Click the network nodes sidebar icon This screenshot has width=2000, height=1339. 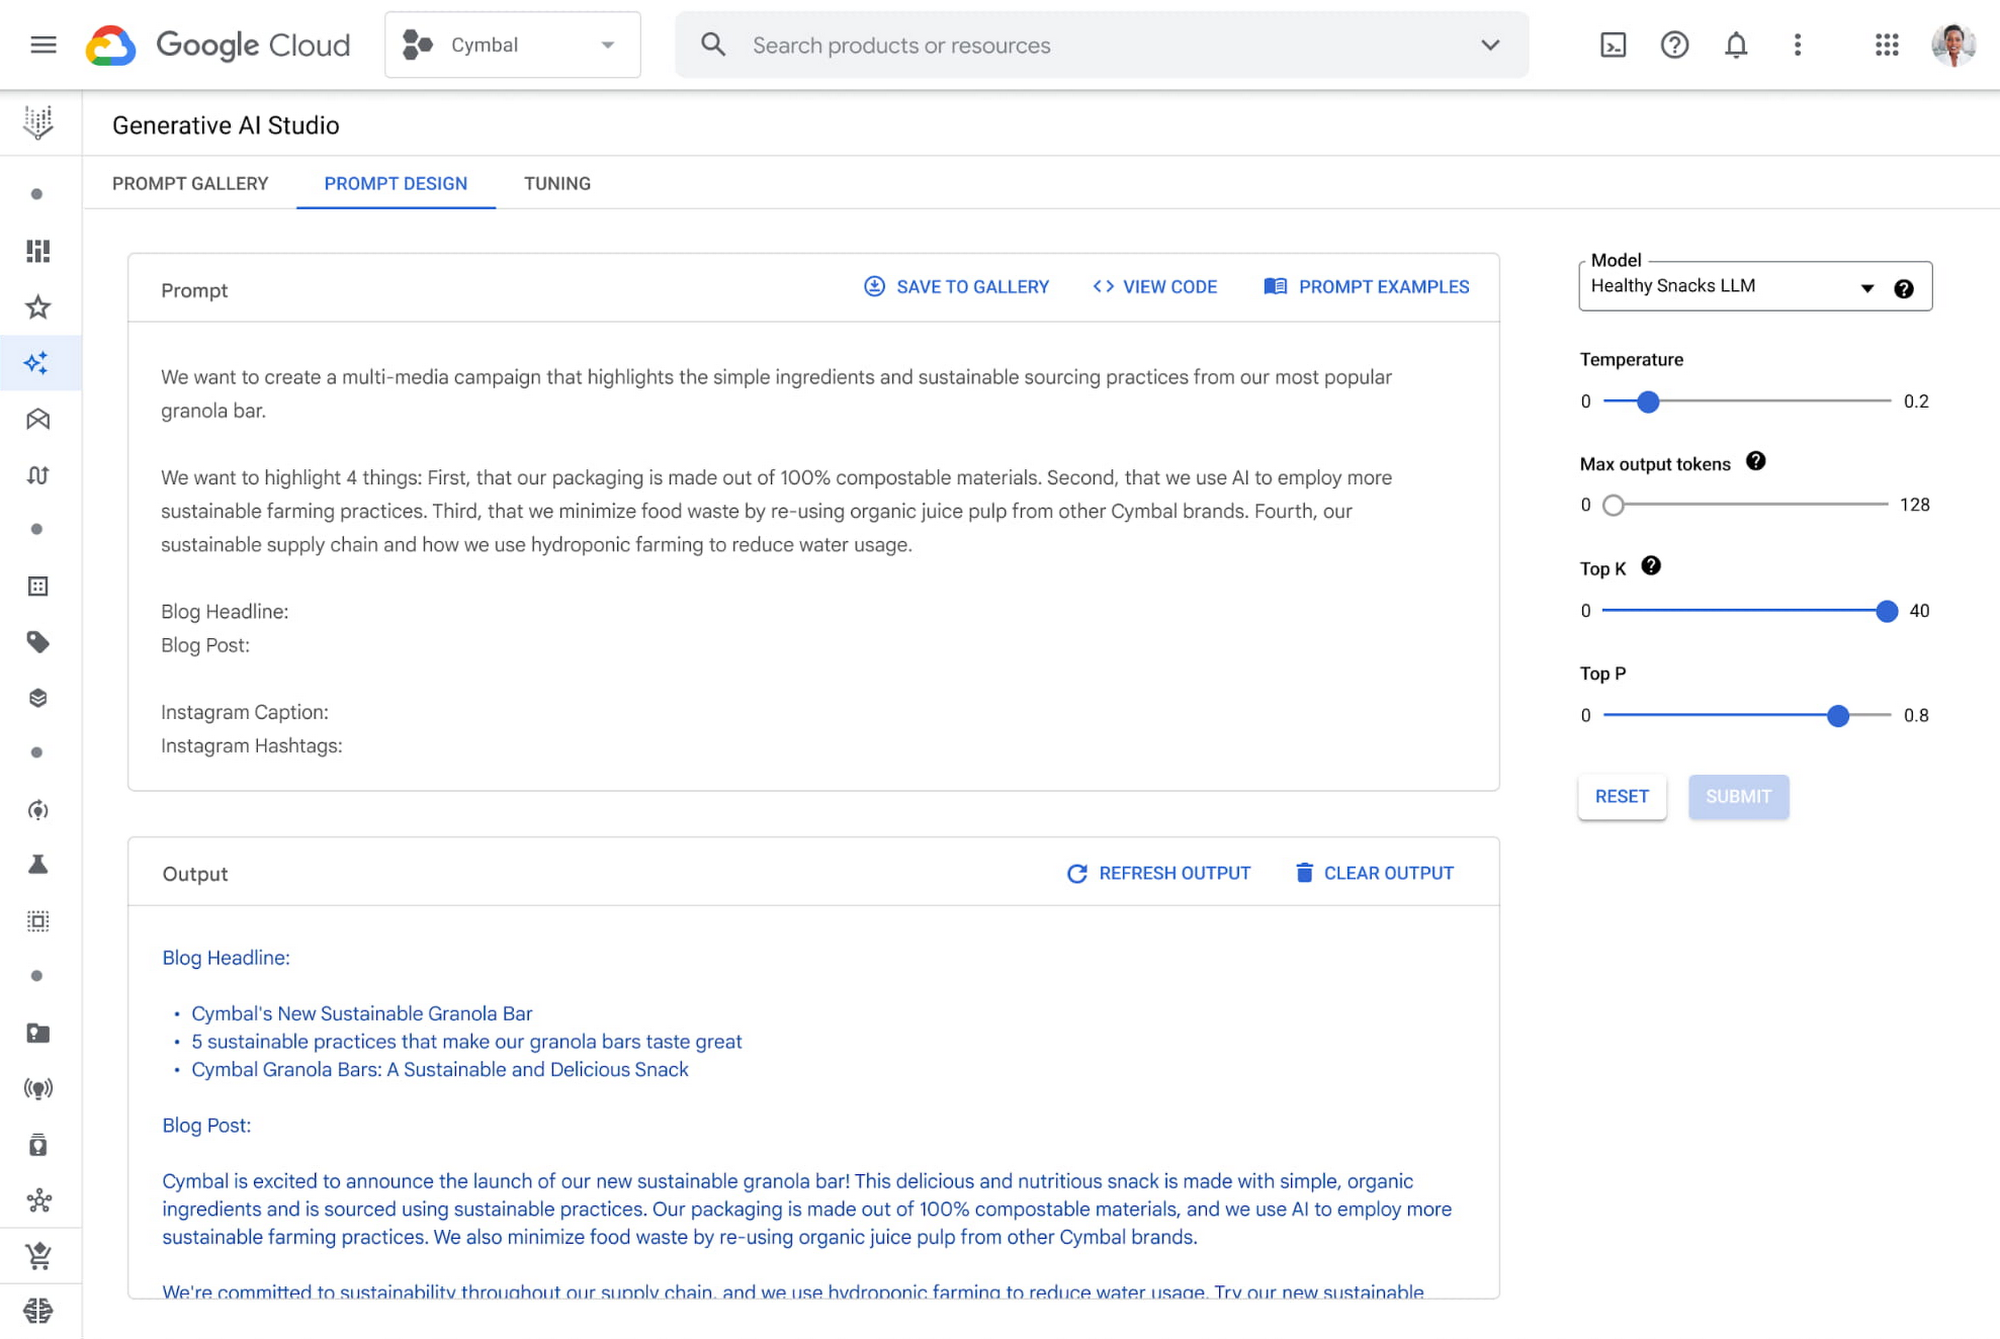click(x=38, y=1200)
